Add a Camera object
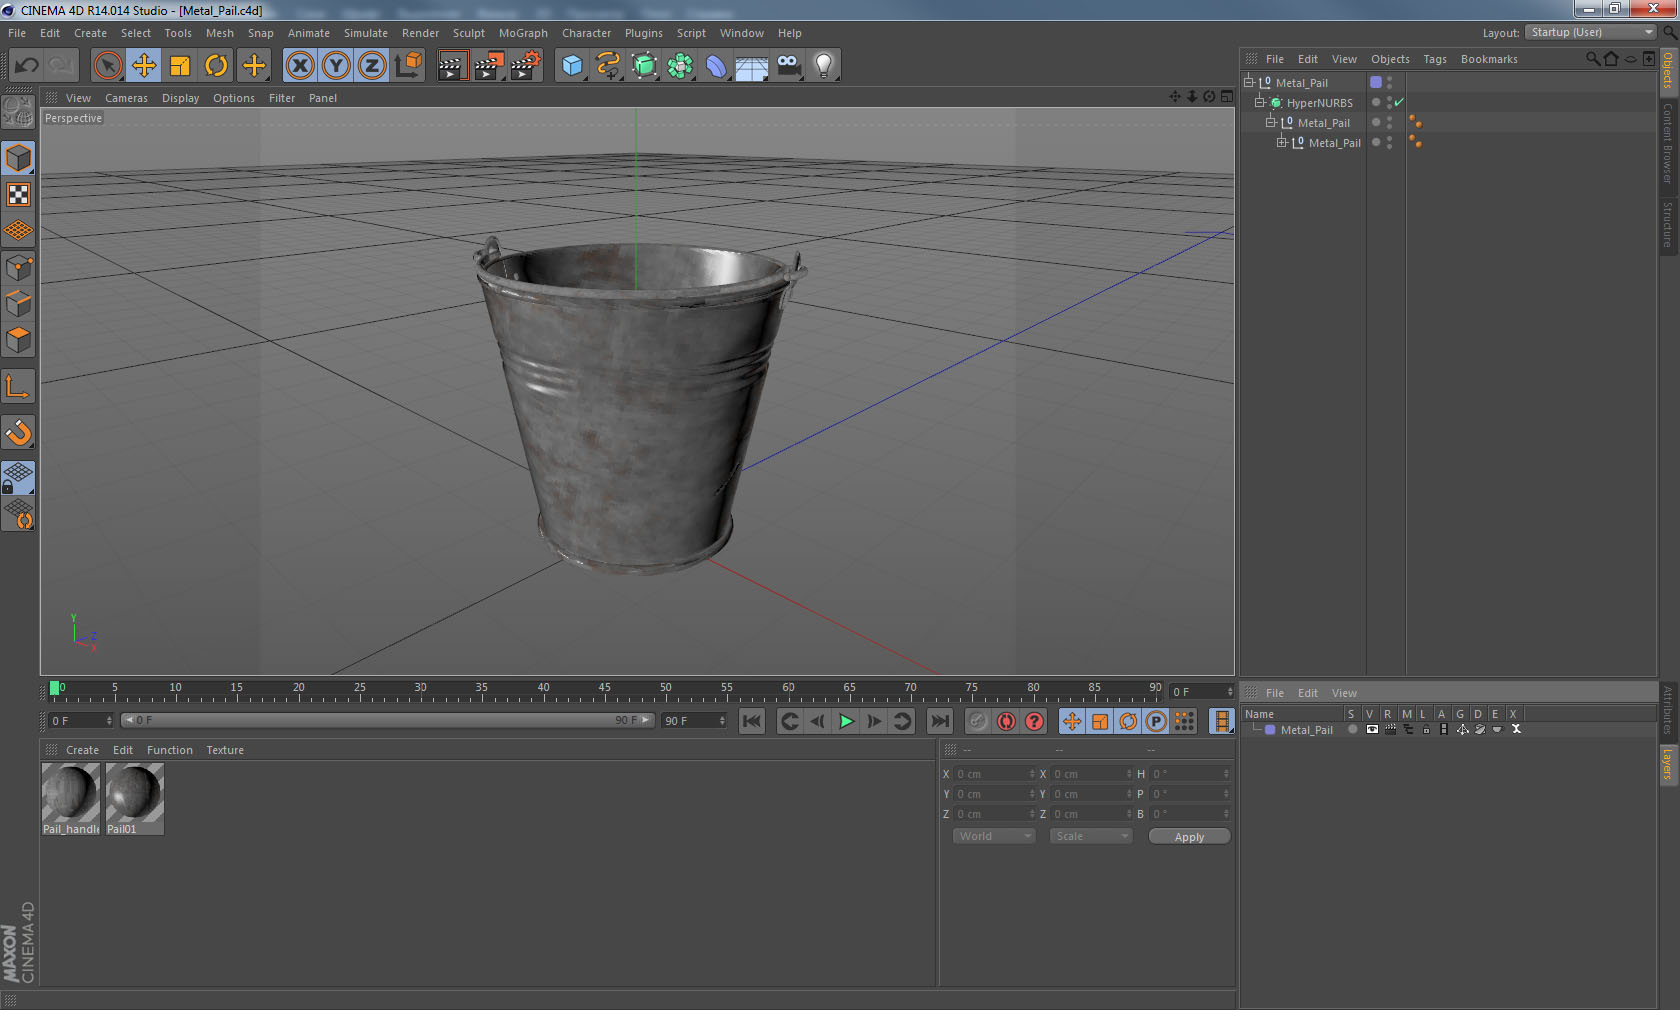Viewport: 1680px width, 1010px height. coord(788,66)
